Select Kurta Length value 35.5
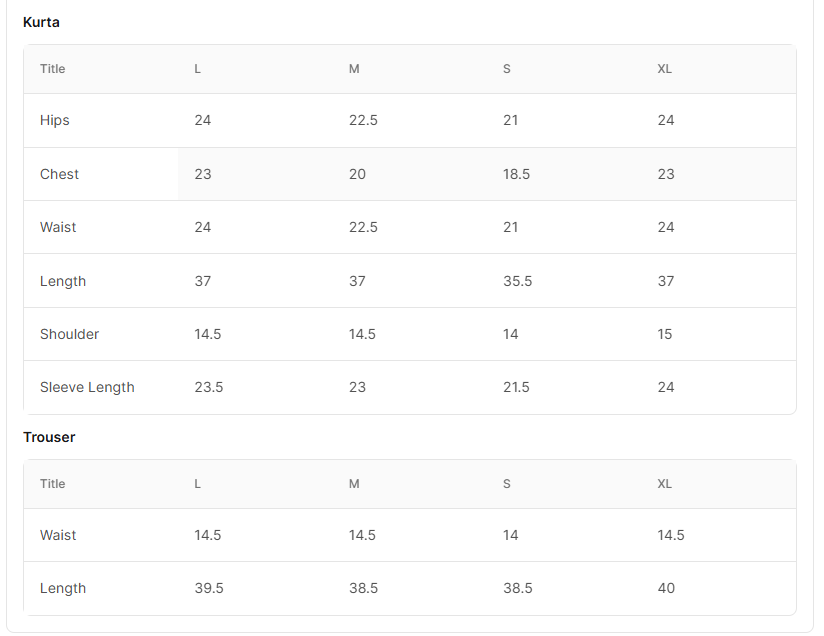This screenshot has width=824, height=636. pyautogui.click(x=518, y=281)
